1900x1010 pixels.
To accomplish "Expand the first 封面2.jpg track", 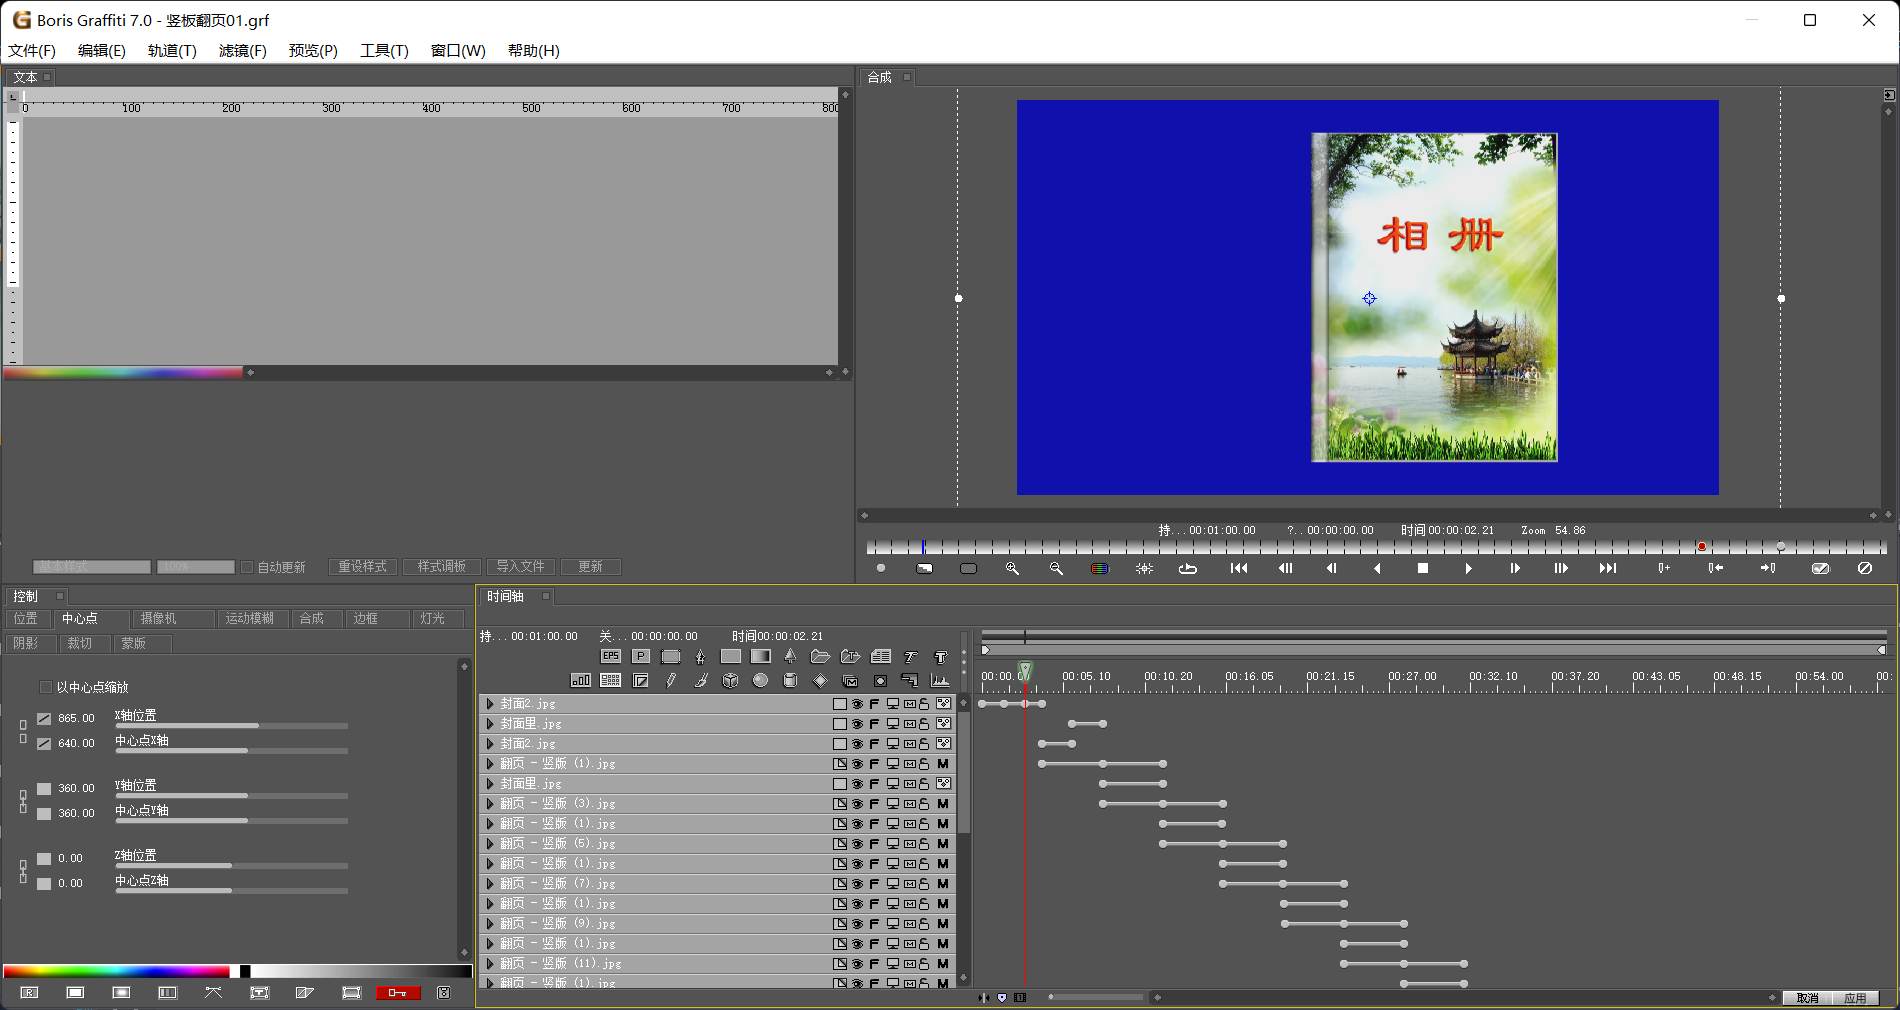I will tap(490, 704).
